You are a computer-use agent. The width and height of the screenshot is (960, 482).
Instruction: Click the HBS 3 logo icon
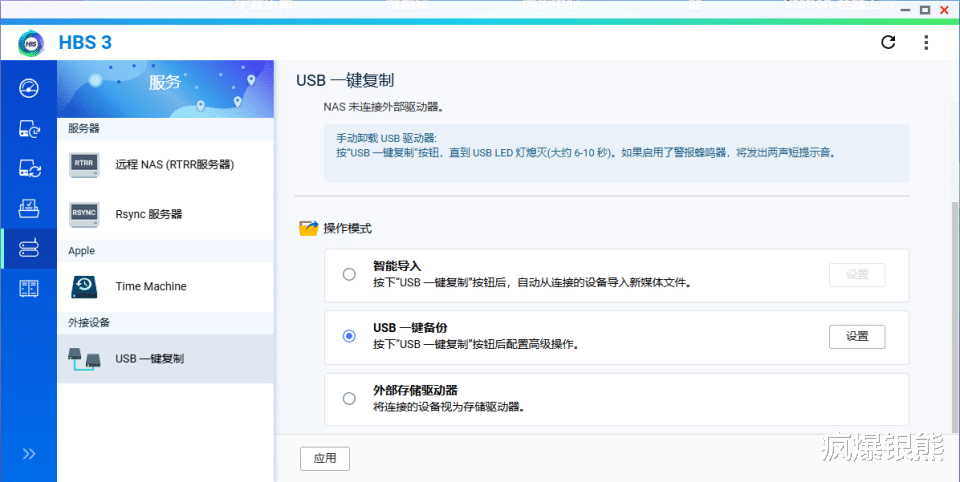pos(31,42)
